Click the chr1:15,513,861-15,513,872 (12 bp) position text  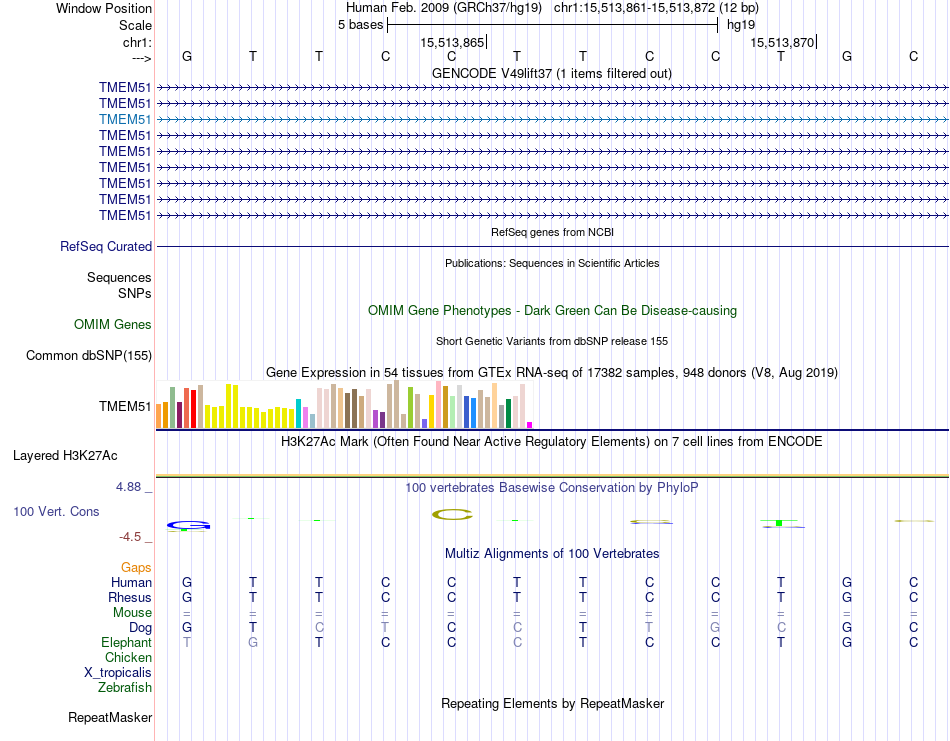(656, 8)
